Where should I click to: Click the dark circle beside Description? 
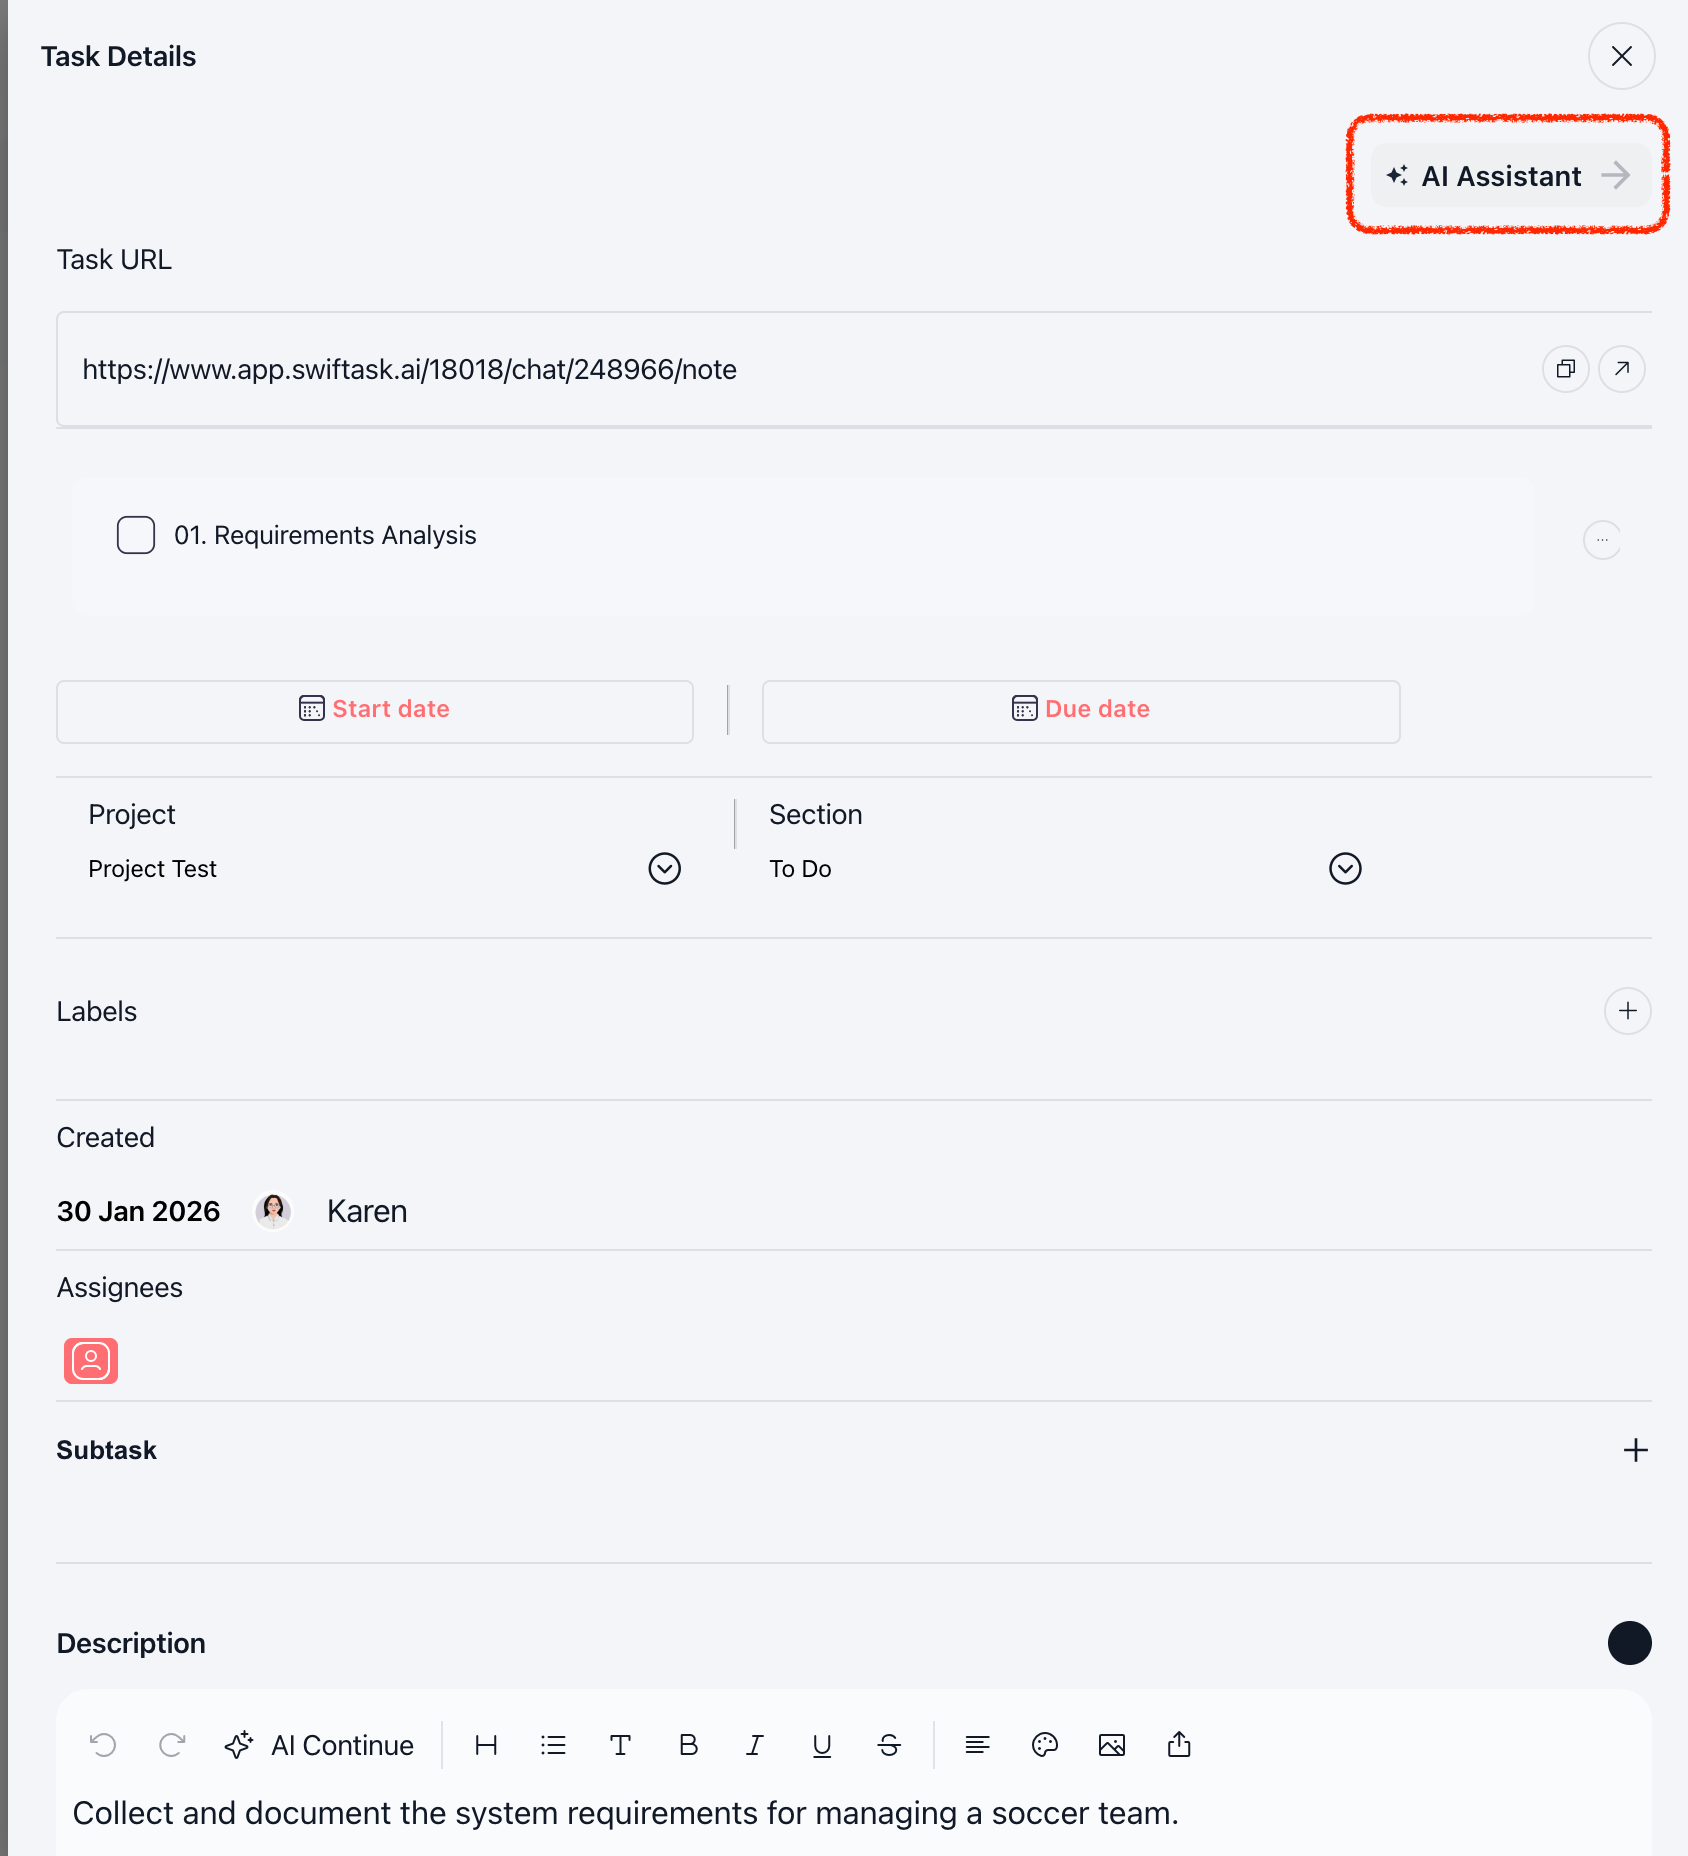[x=1630, y=1643]
